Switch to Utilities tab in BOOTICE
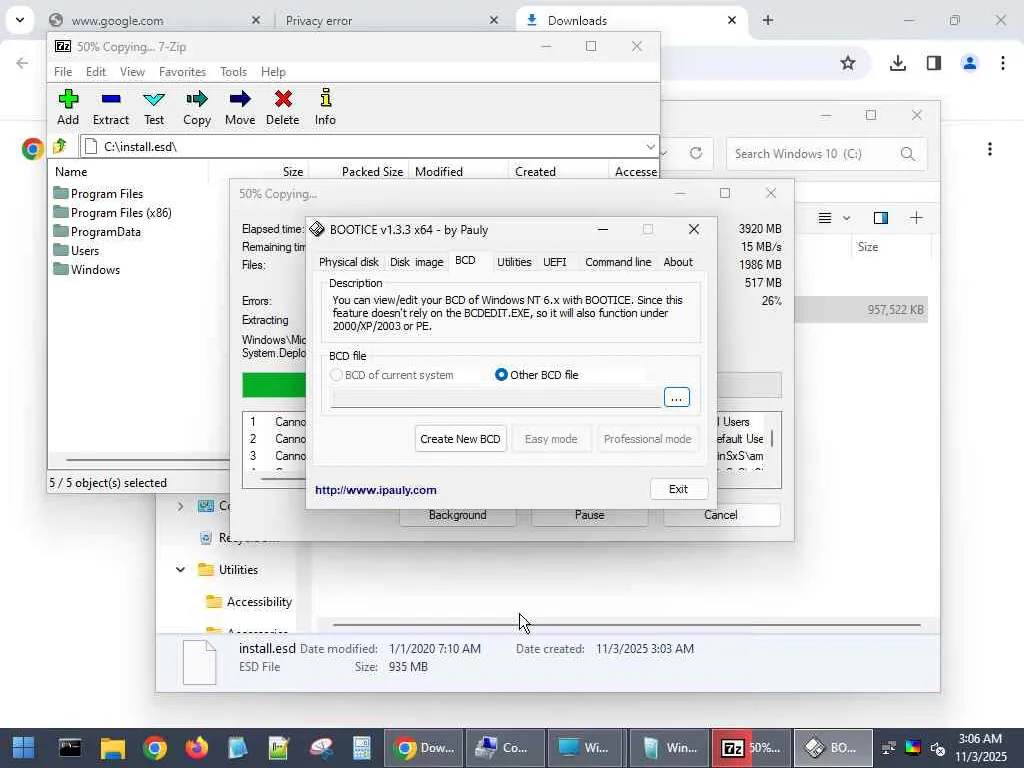The width and height of the screenshot is (1024, 768). pos(514,262)
